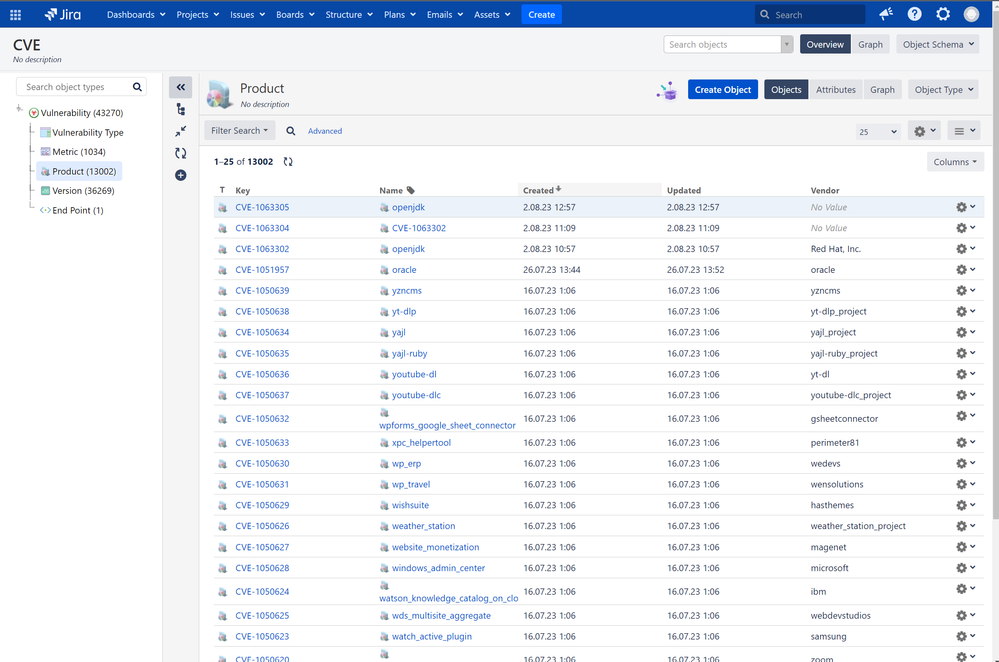Open the Assets menu
This screenshot has height=662, width=999.
[492, 15]
